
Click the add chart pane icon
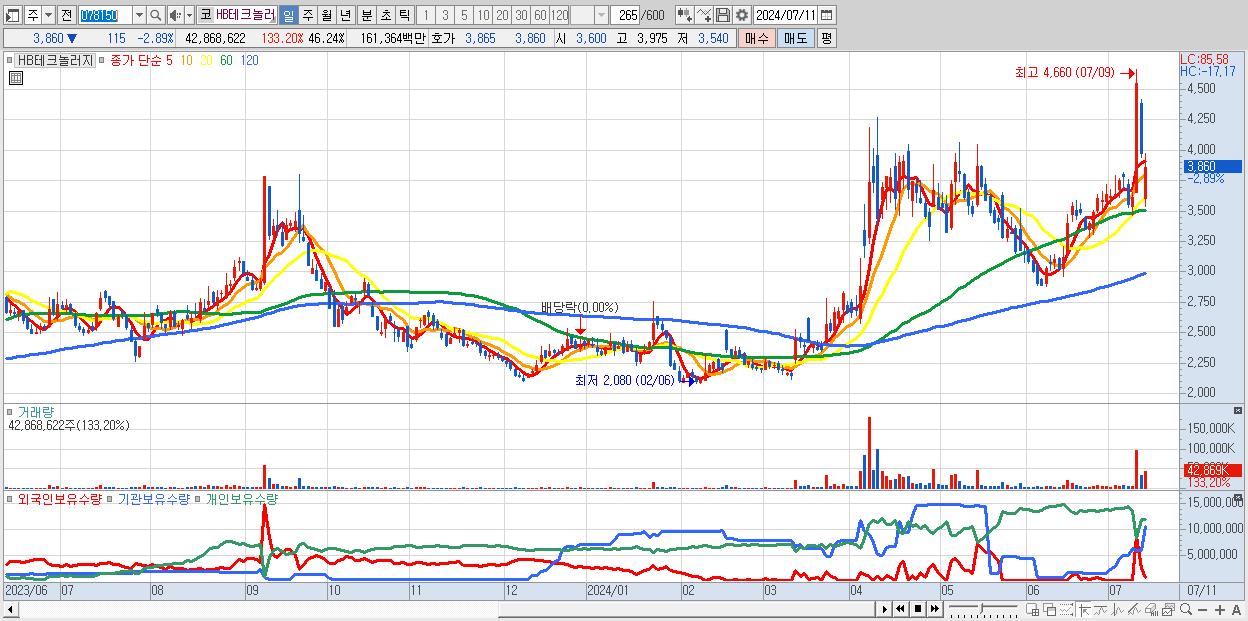[x=1032, y=610]
